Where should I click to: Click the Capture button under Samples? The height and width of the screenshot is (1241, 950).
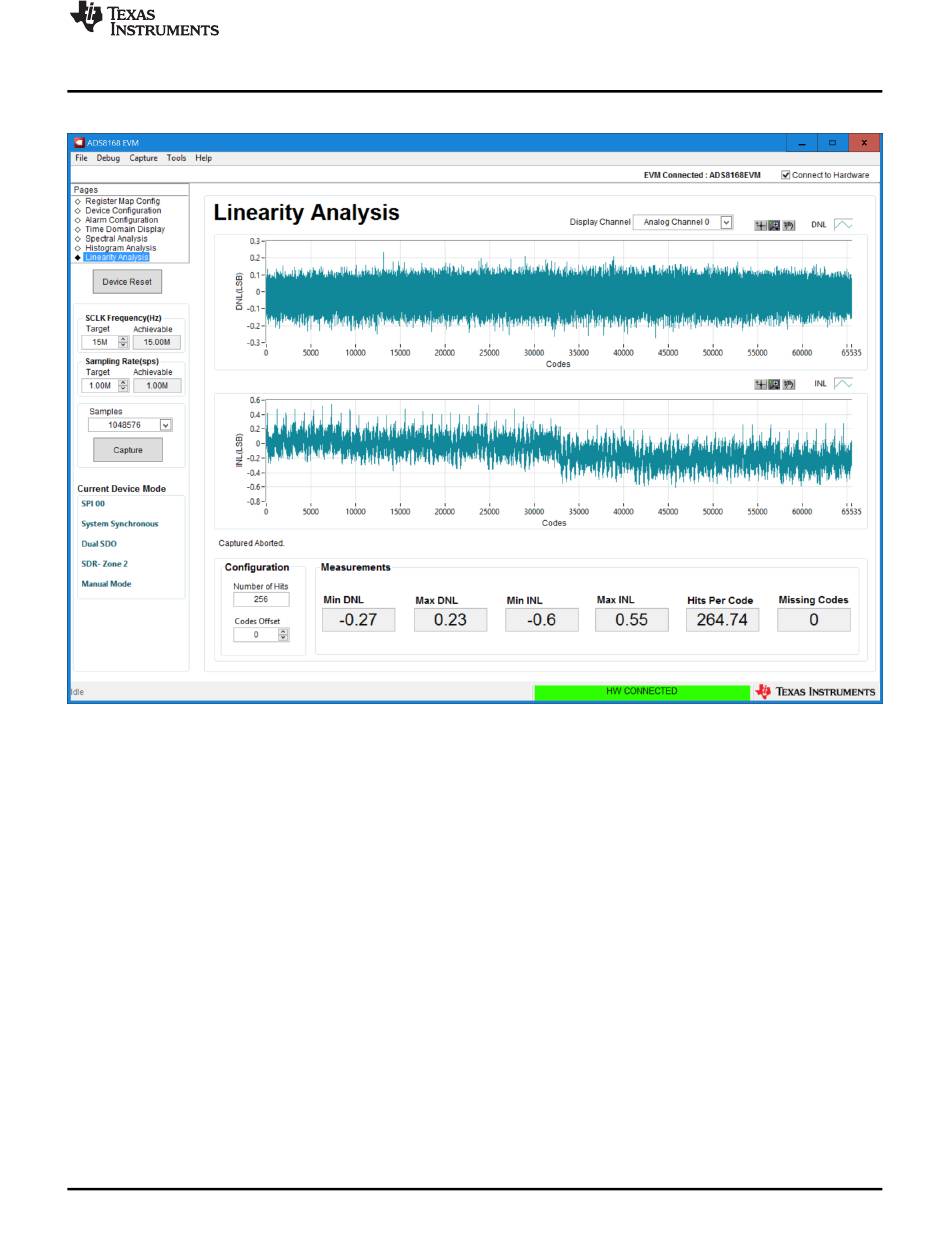[128, 450]
